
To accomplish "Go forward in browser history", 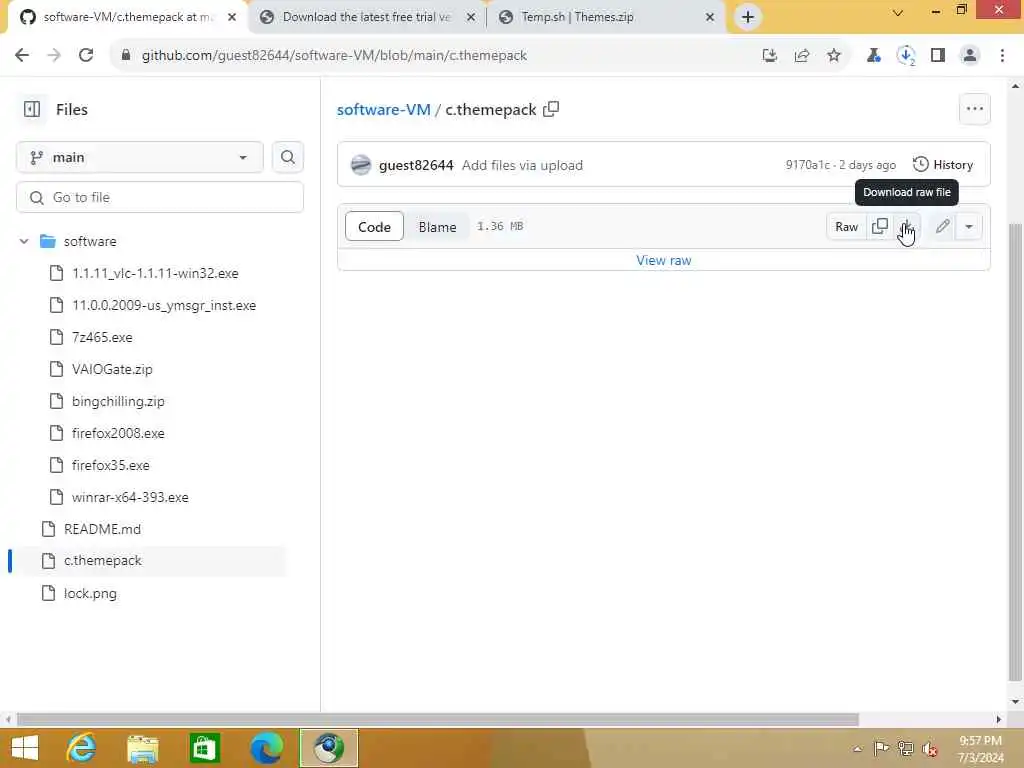I will (54, 56).
